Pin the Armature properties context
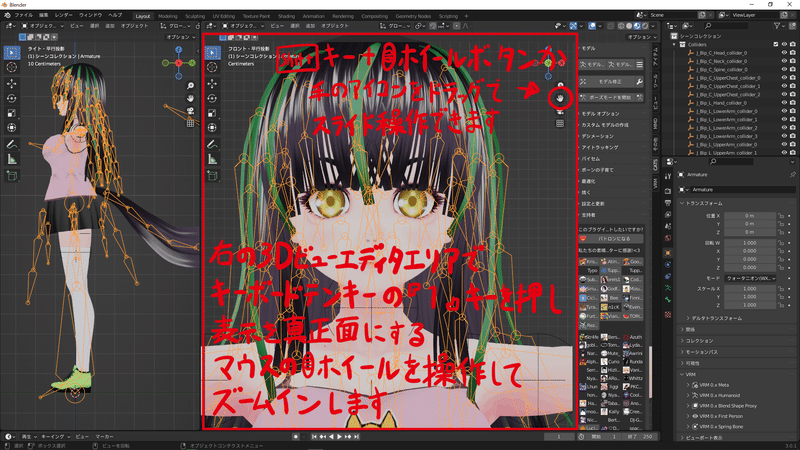Screen dimensions: 800x450 point(792,174)
